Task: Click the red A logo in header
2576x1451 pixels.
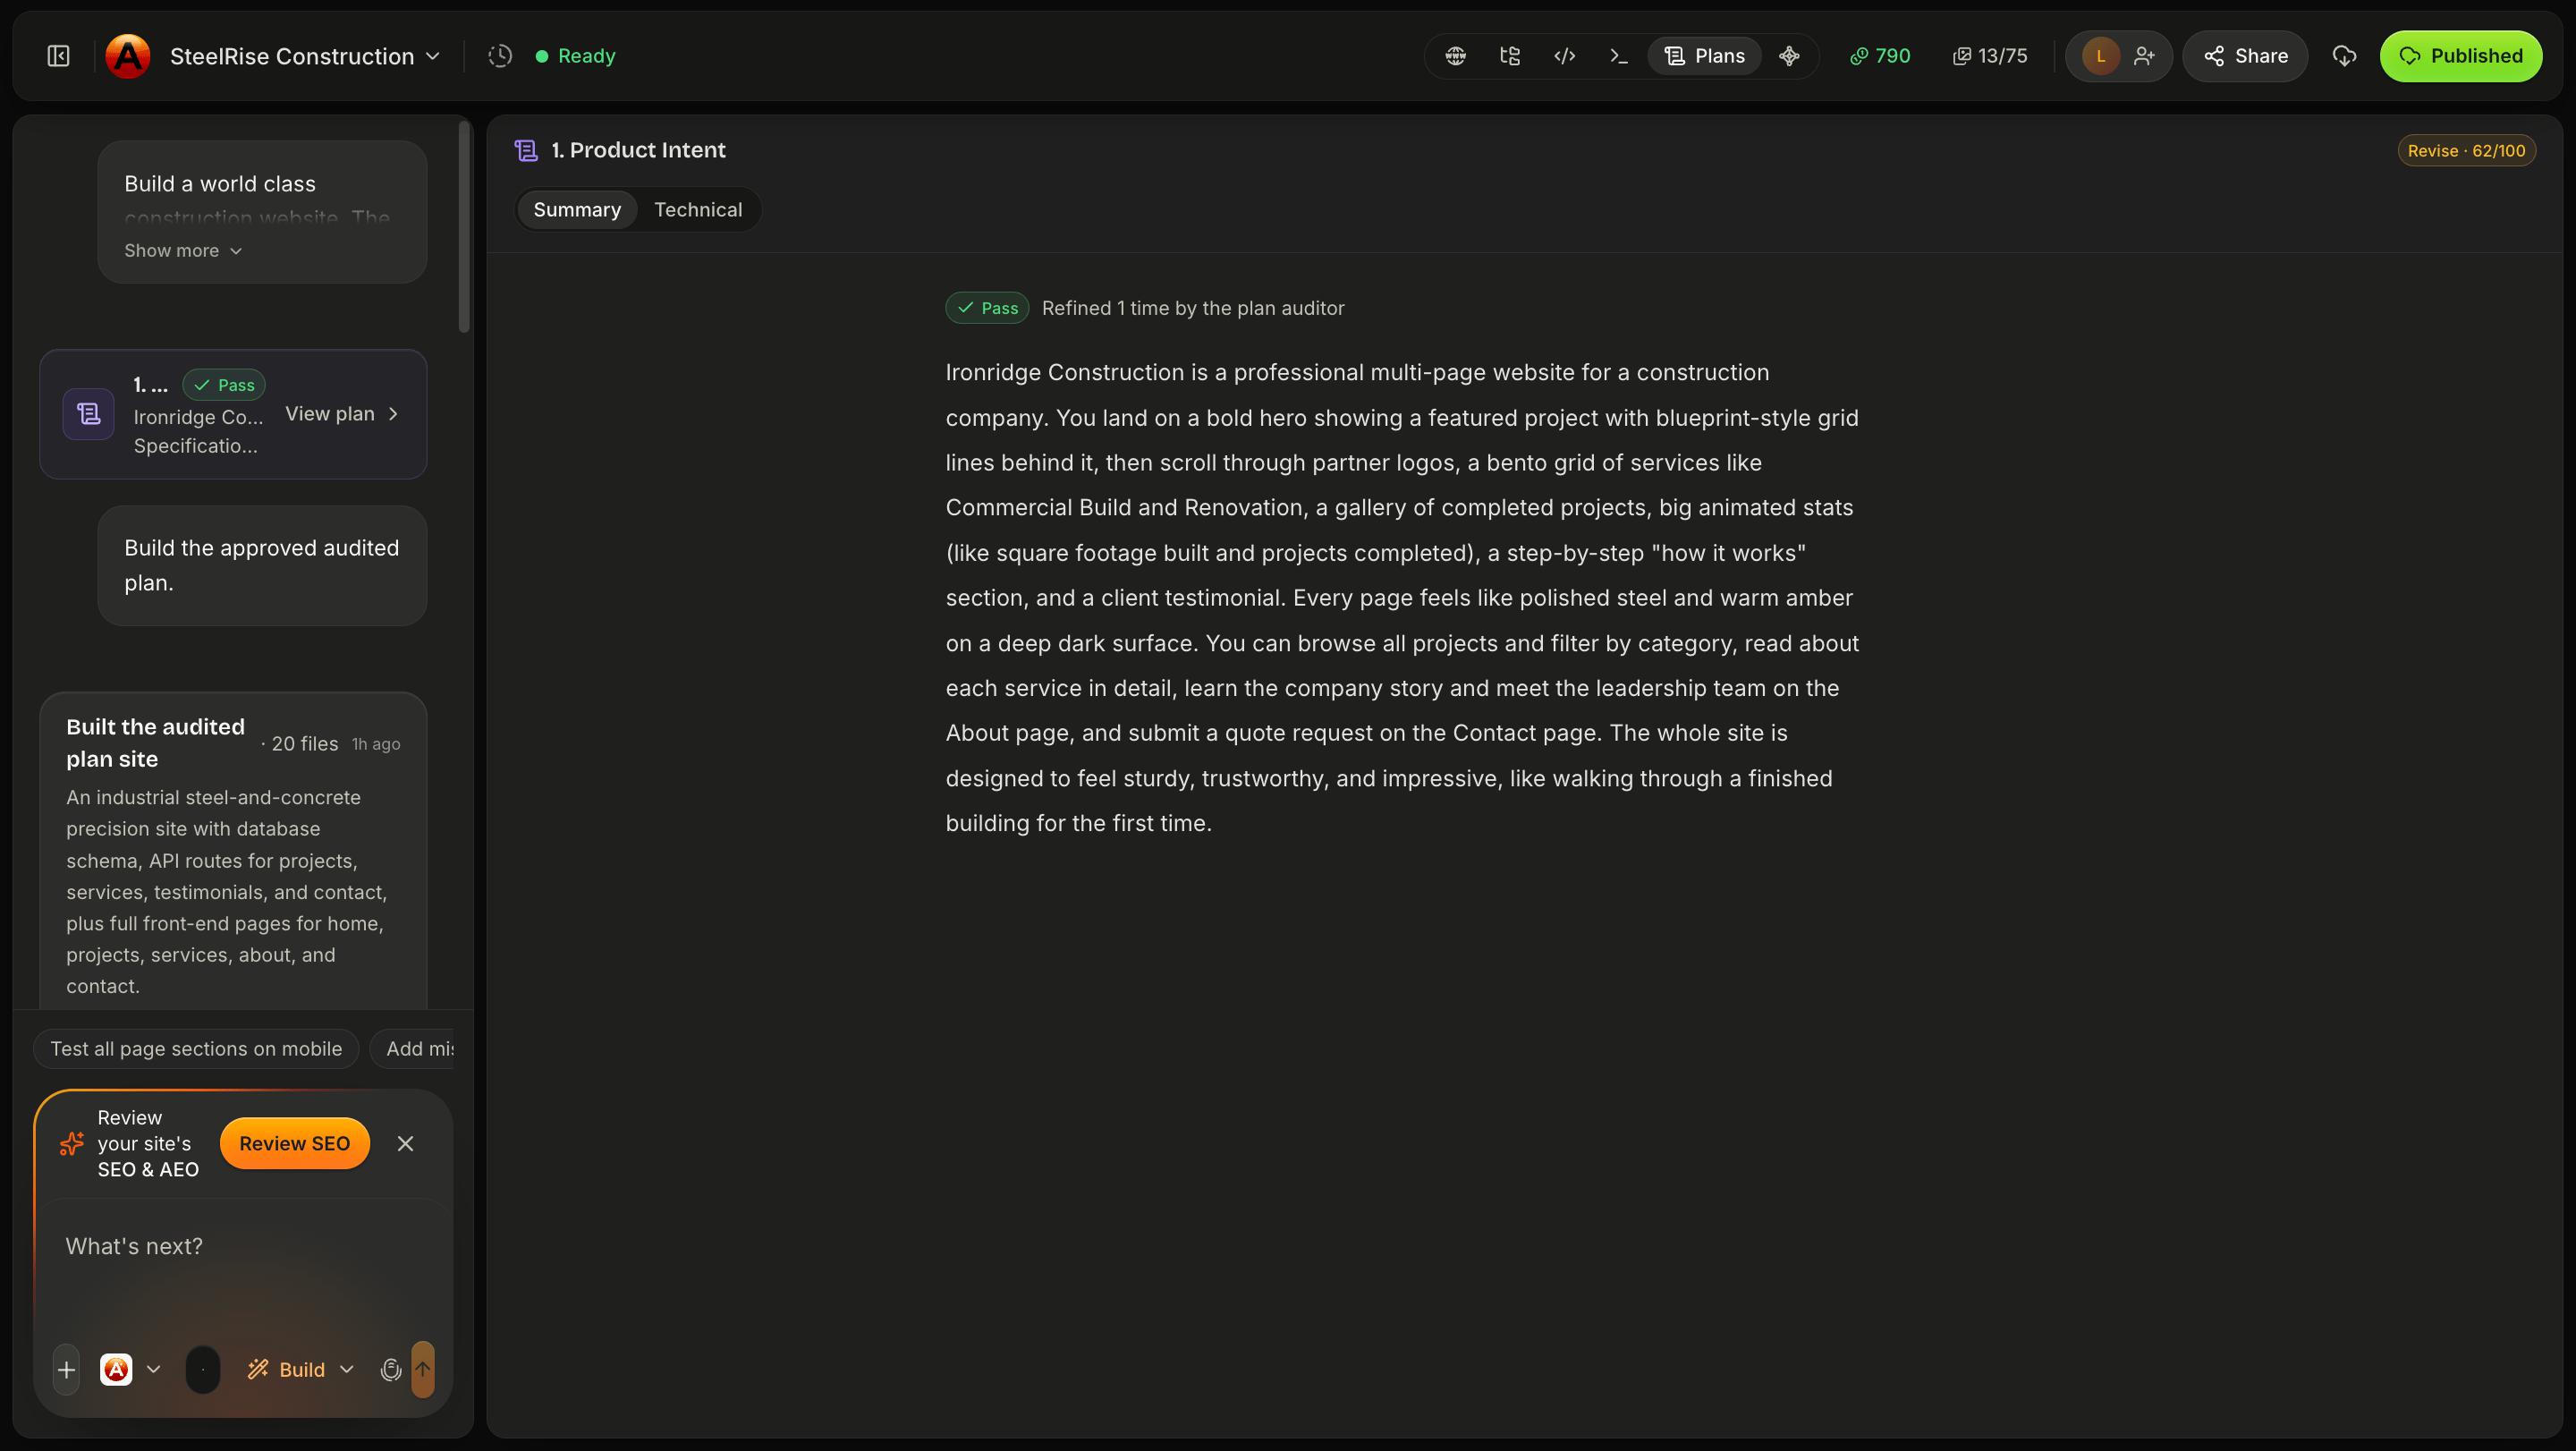Action: (128, 56)
